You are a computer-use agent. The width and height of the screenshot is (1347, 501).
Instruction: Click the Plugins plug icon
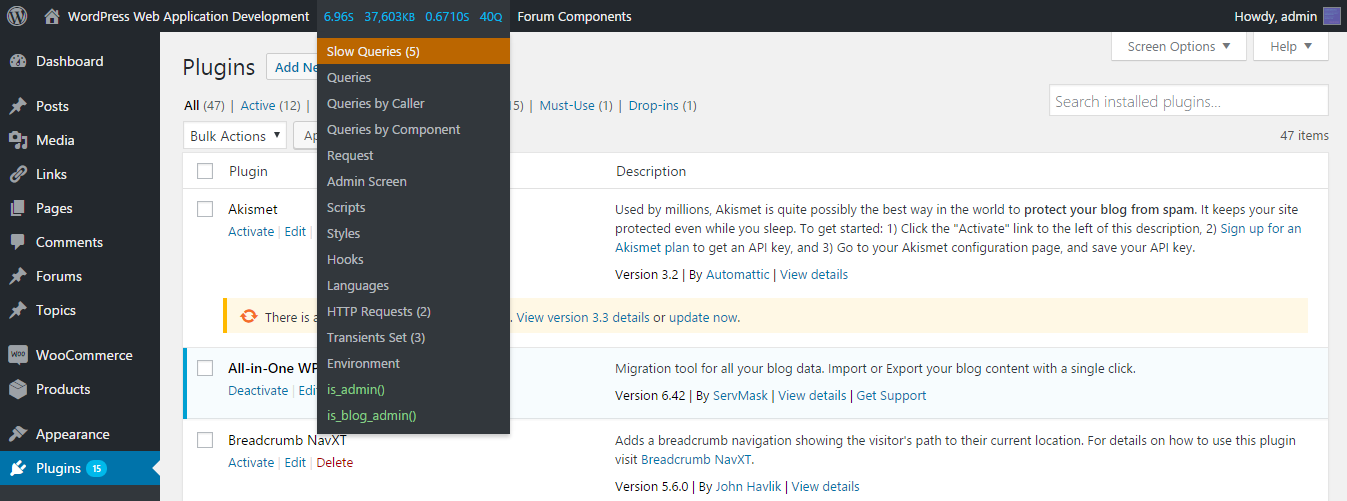coord(18,468)
